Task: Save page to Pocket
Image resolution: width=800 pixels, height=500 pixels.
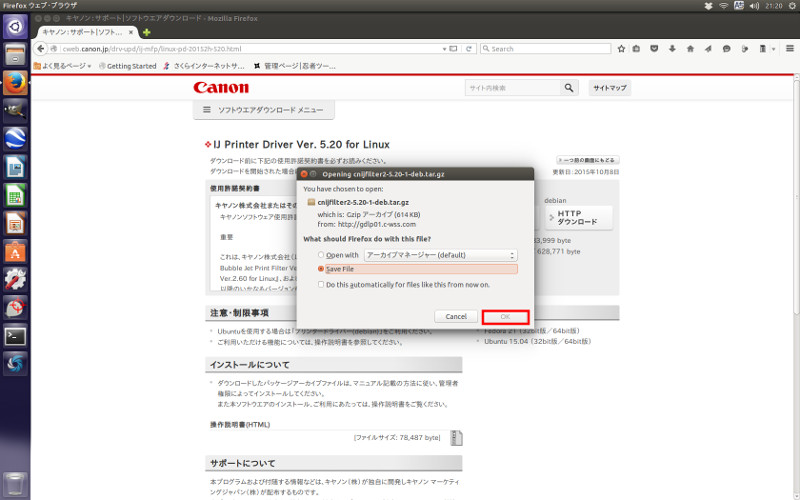Action: (x=654, y=48)
